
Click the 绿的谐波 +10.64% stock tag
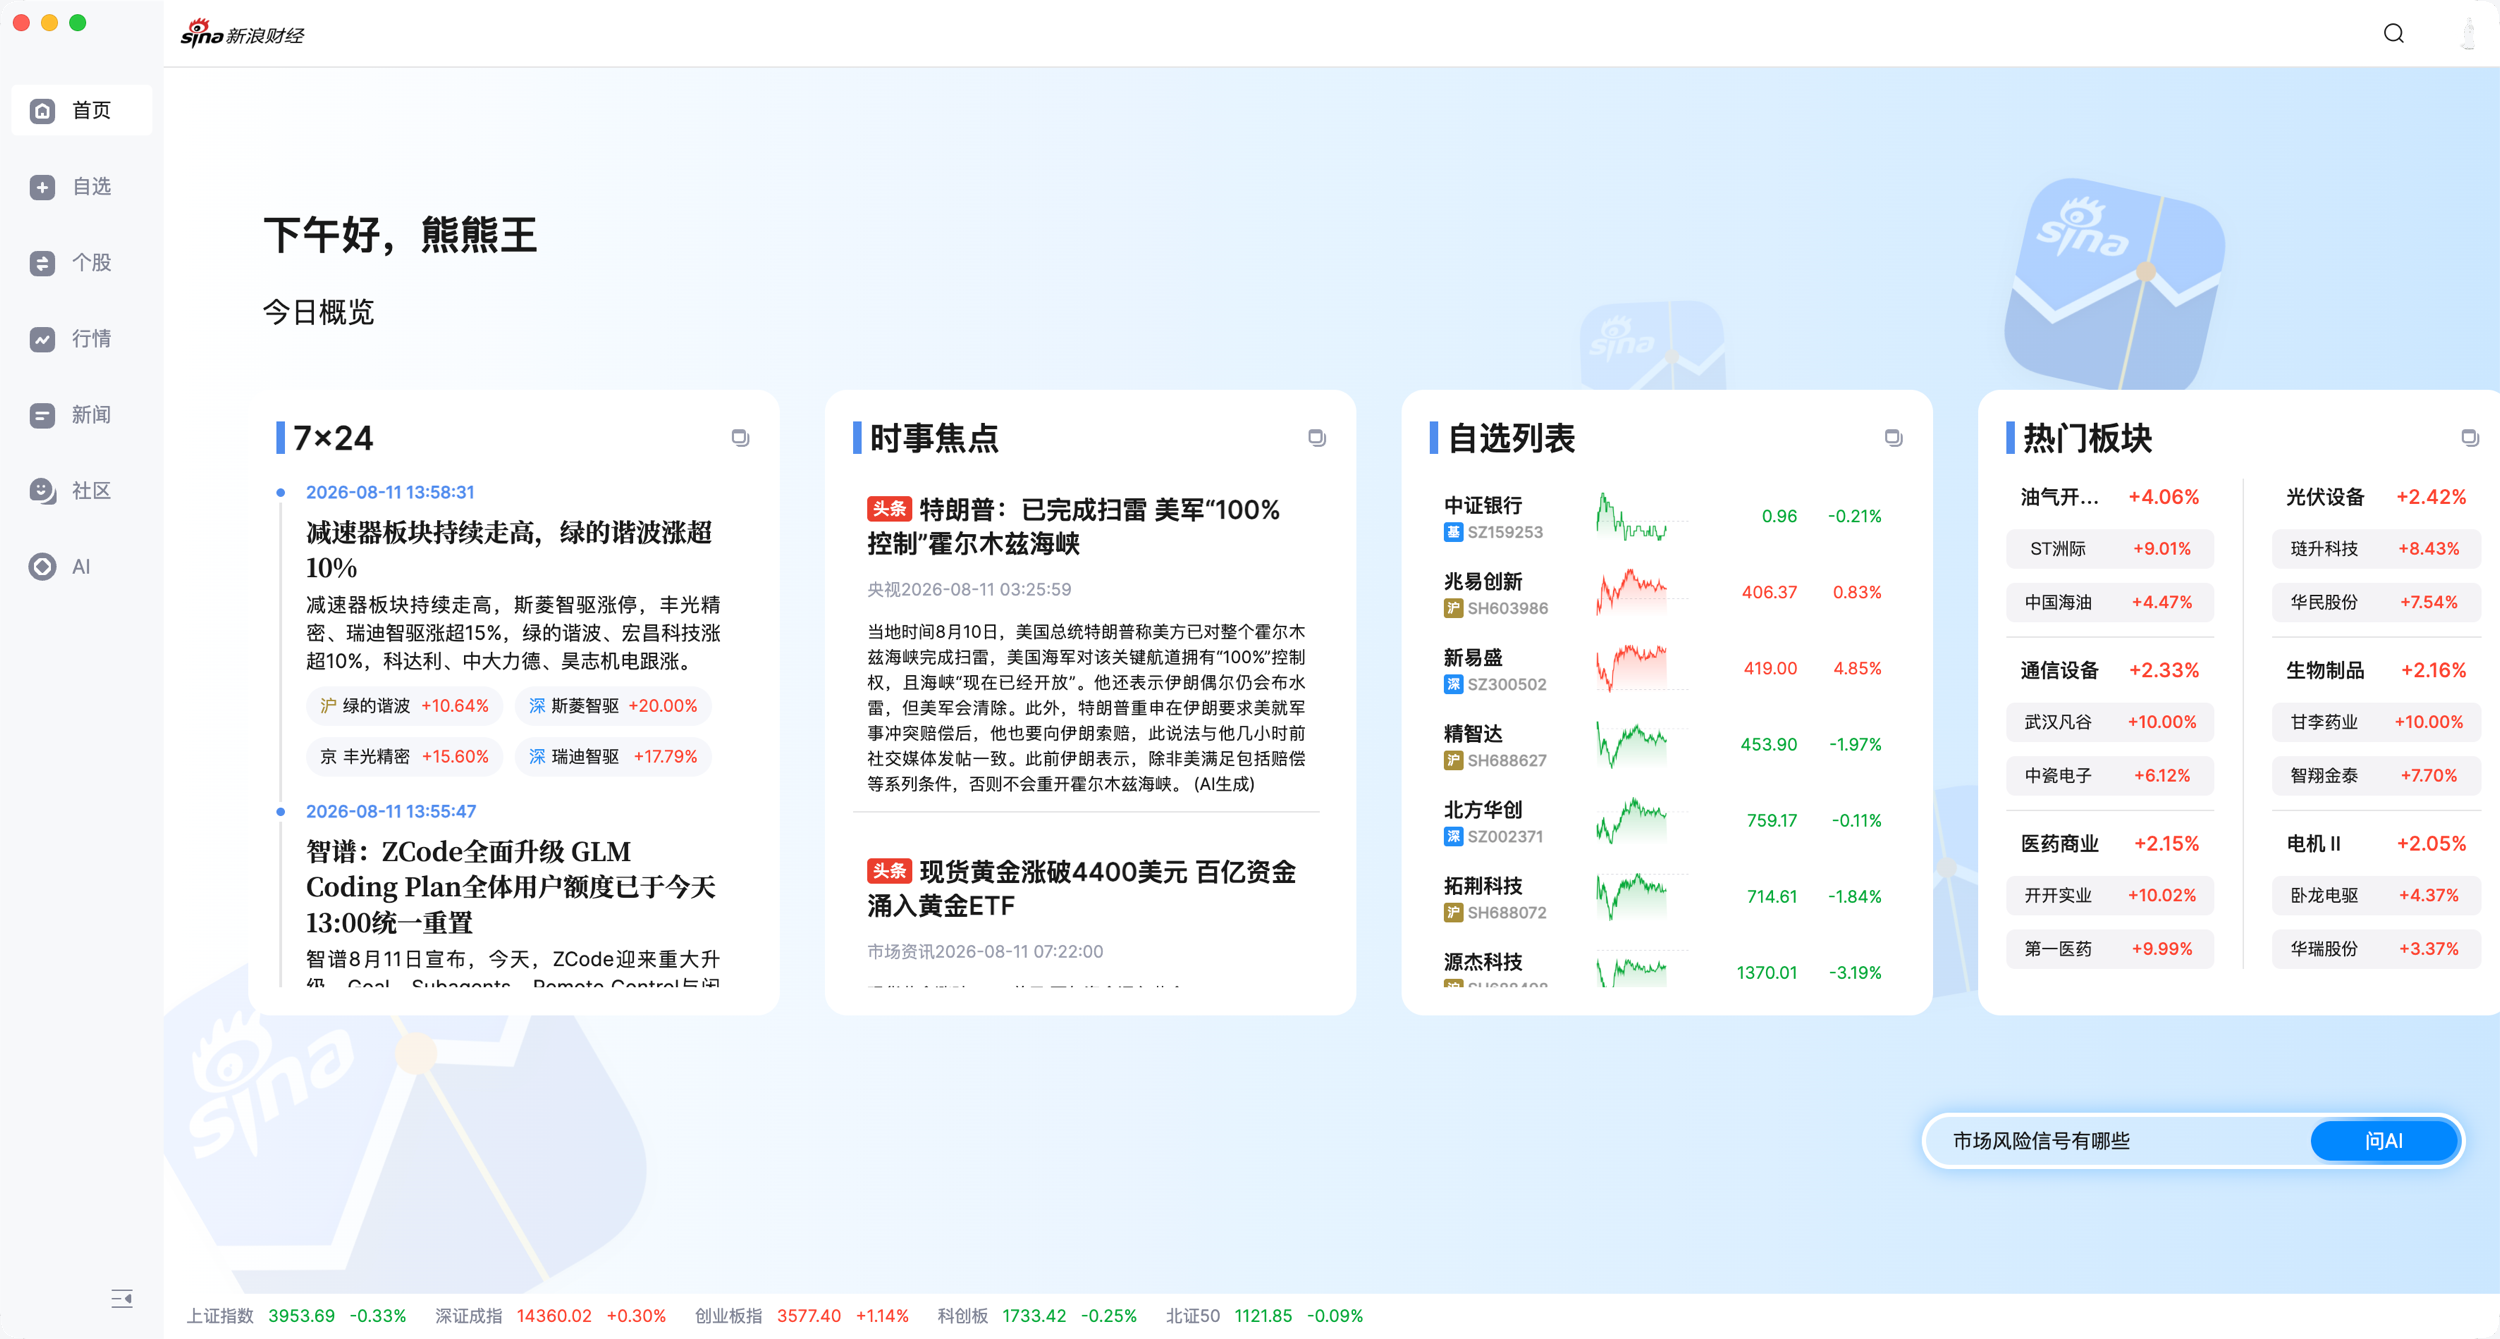tap(404, 706)
